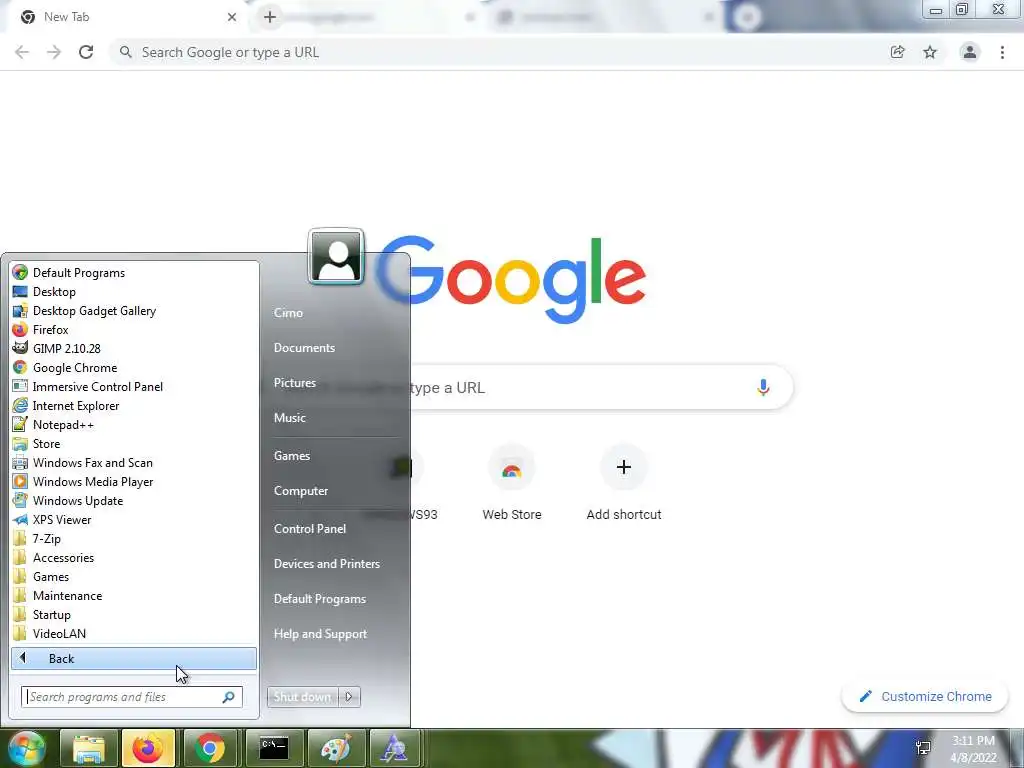Image resolution: width=1024 pixels, height=768 pixels.
Task: Click the network icon in system tray
Action: (x=923, y=748)
